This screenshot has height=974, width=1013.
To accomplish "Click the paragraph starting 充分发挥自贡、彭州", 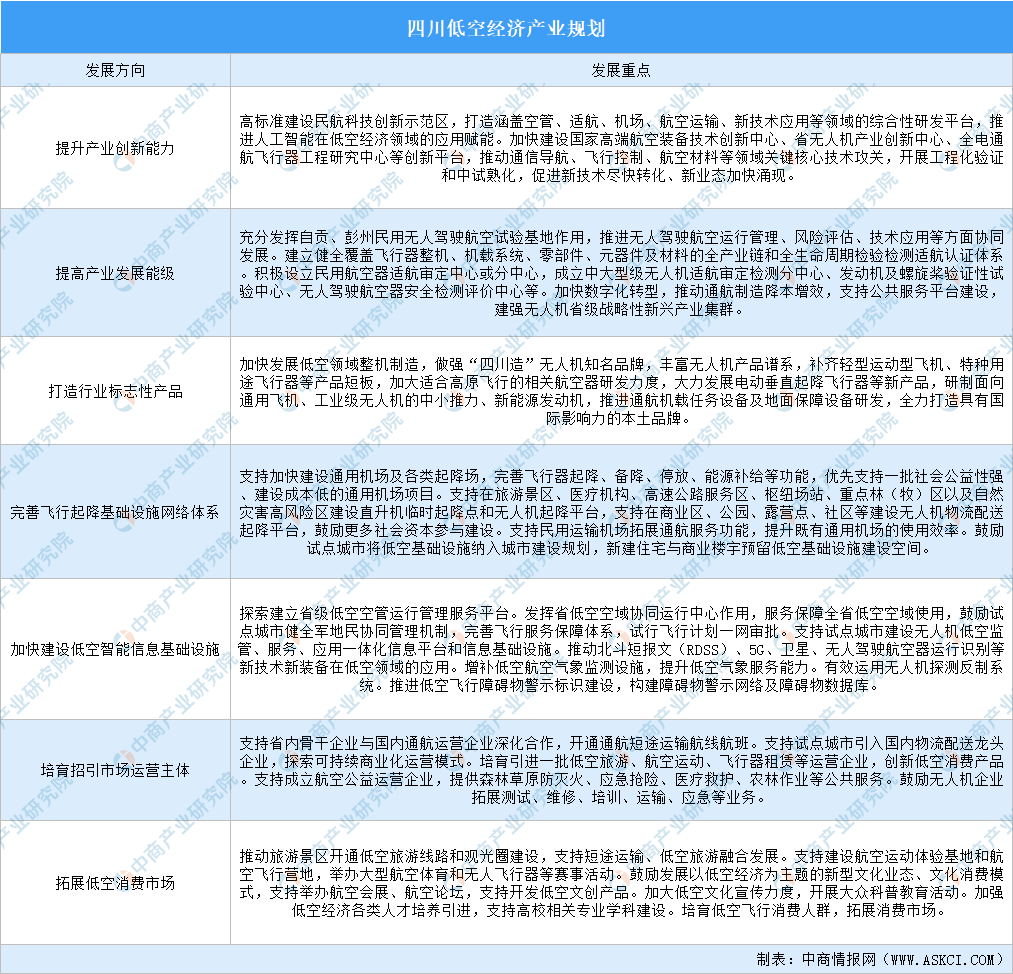I will coord(621,273).
